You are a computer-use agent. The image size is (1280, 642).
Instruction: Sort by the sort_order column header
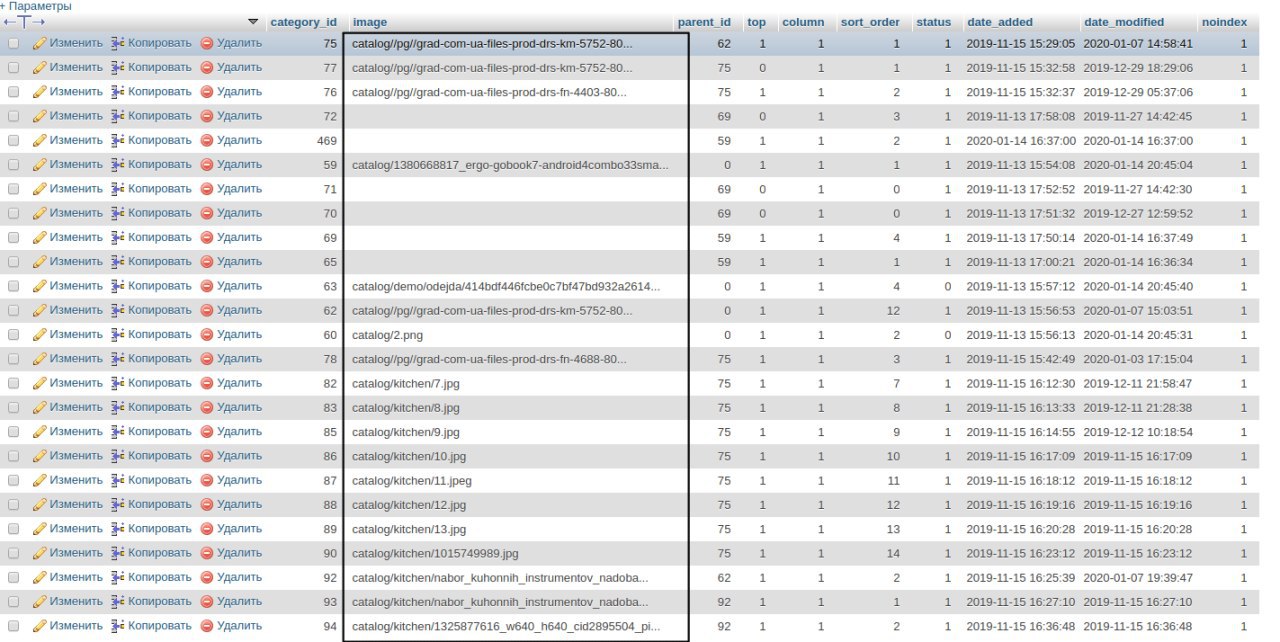coord(870,22)
